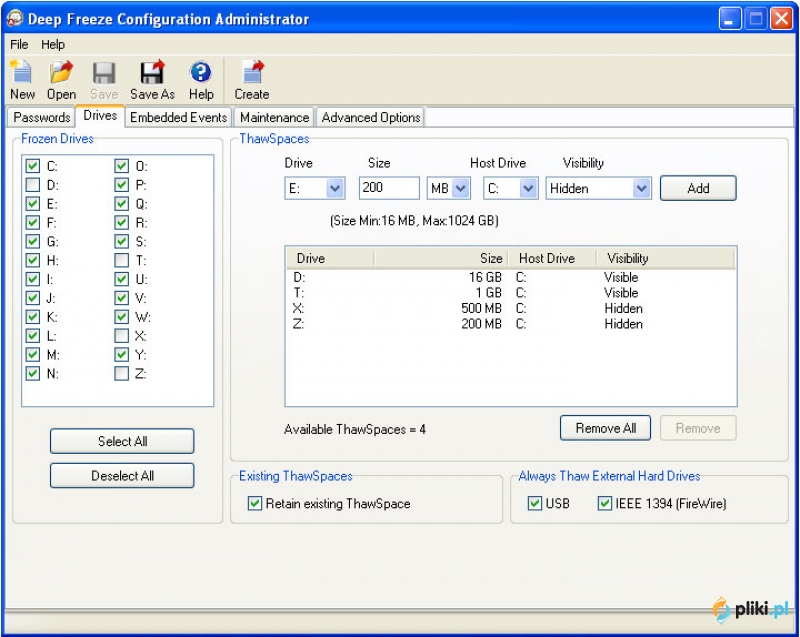Check frozen drive D: checkbox
The width and height of the screenshot is (800, 637).
pos(33,185)
